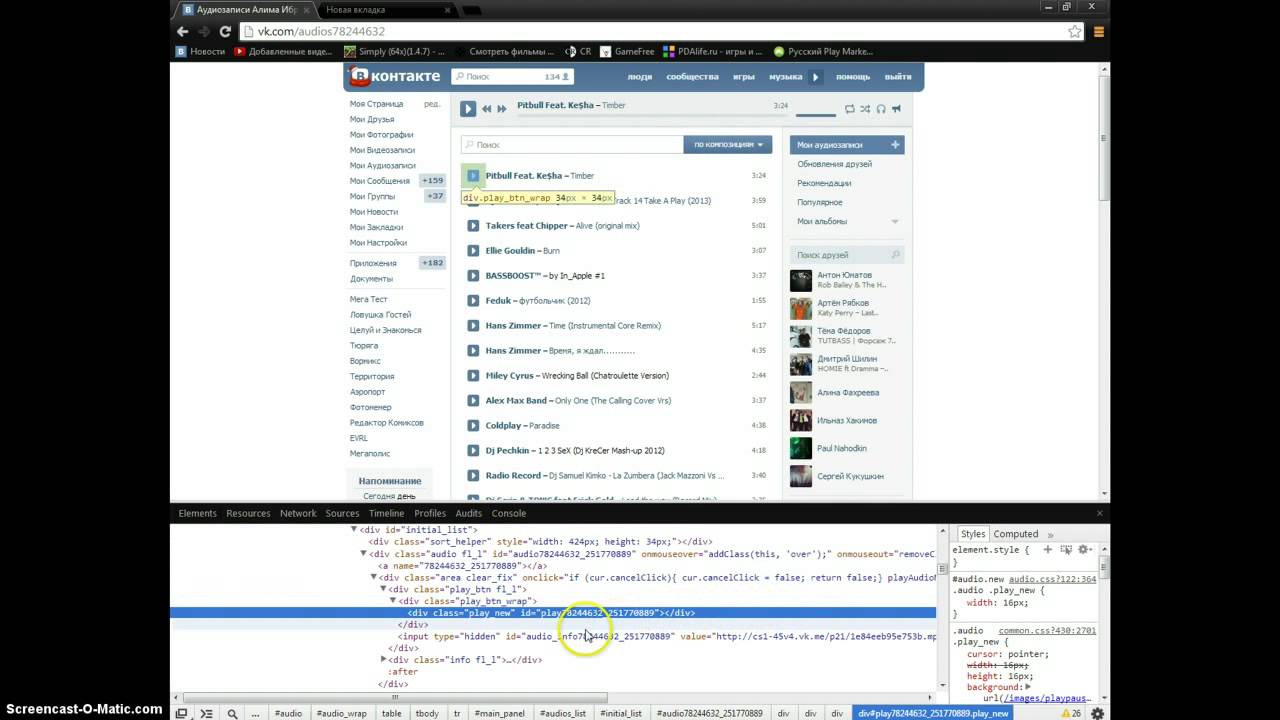Toggle the megaphone broadcast icon

(897, 108)
